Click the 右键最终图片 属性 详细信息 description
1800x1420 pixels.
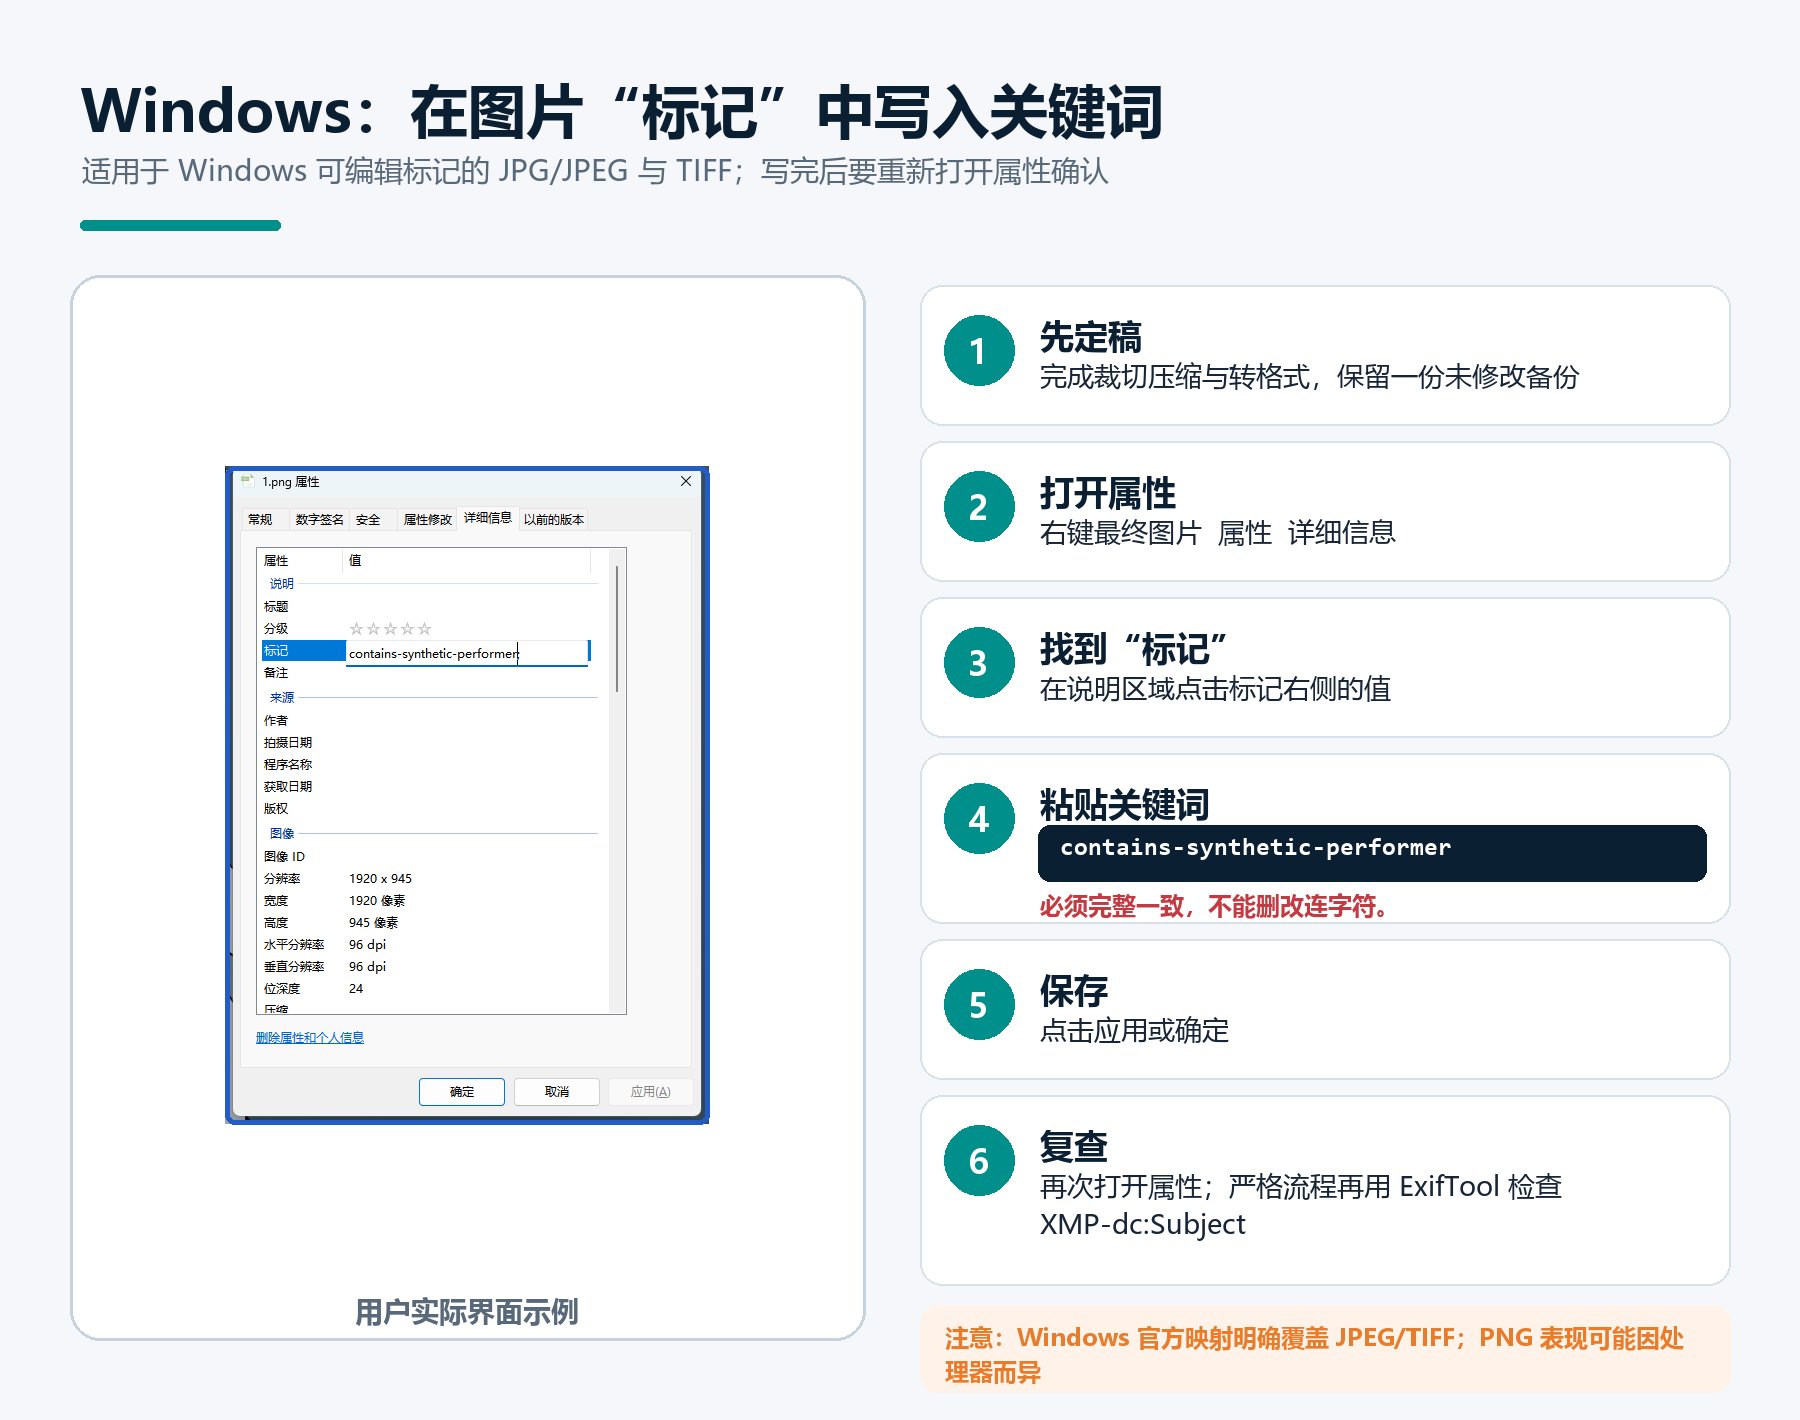[x=1218, y=533]
